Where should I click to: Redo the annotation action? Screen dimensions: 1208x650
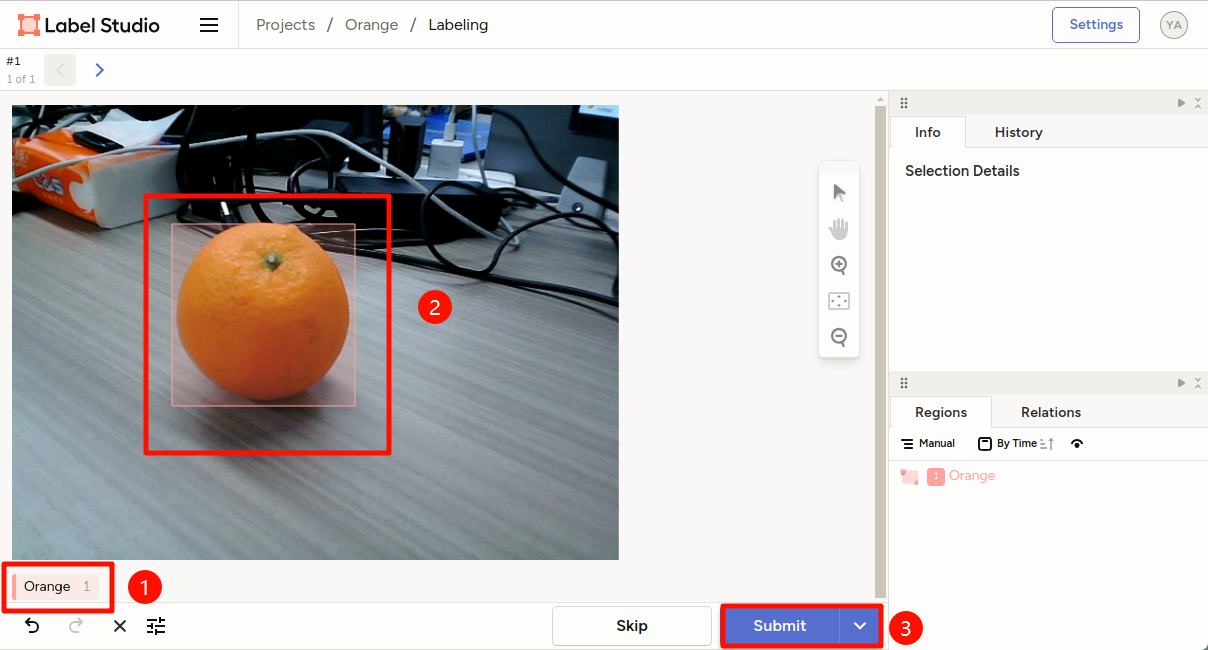pyautogui.click(x=76, y=626)
